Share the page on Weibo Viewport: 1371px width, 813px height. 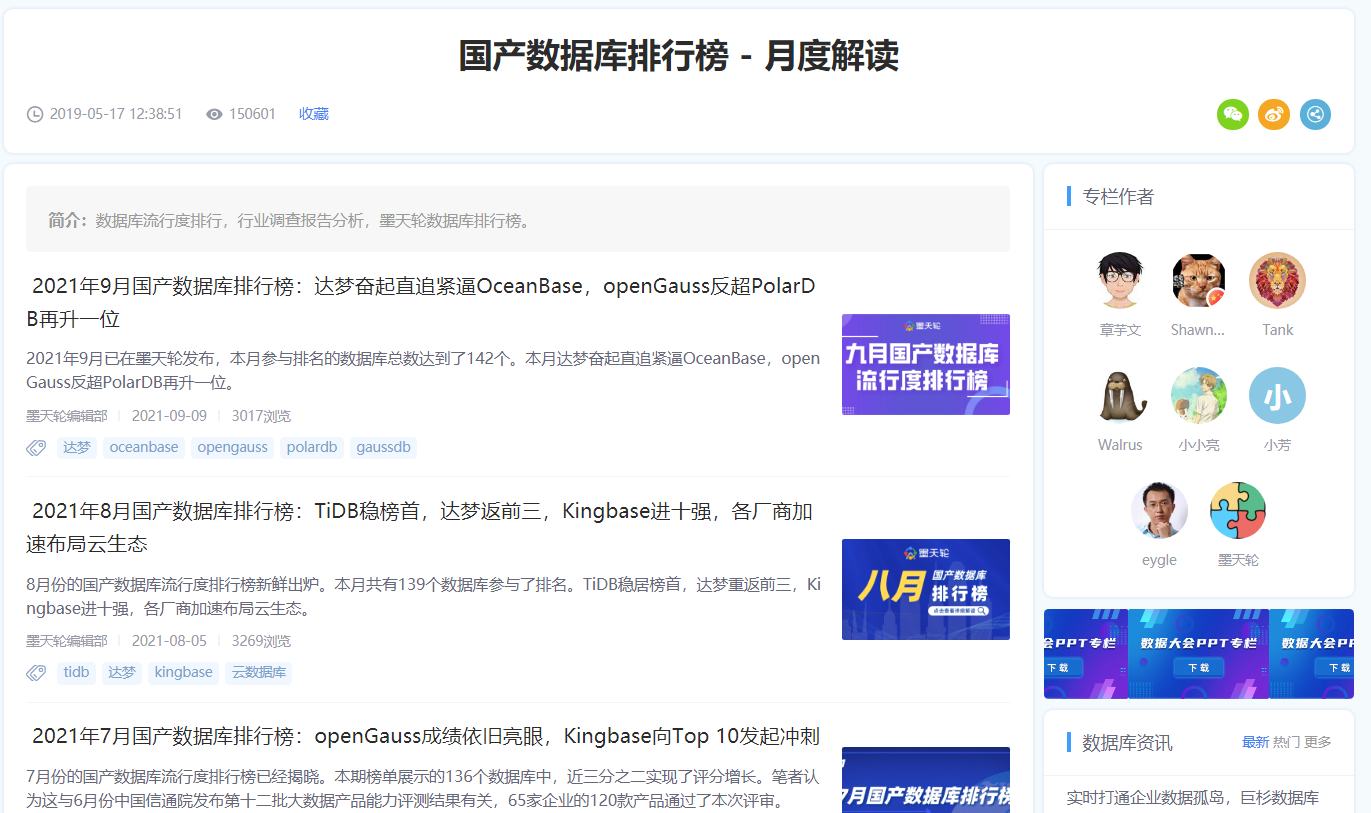pyautogui.click(x=1274, y=114)
